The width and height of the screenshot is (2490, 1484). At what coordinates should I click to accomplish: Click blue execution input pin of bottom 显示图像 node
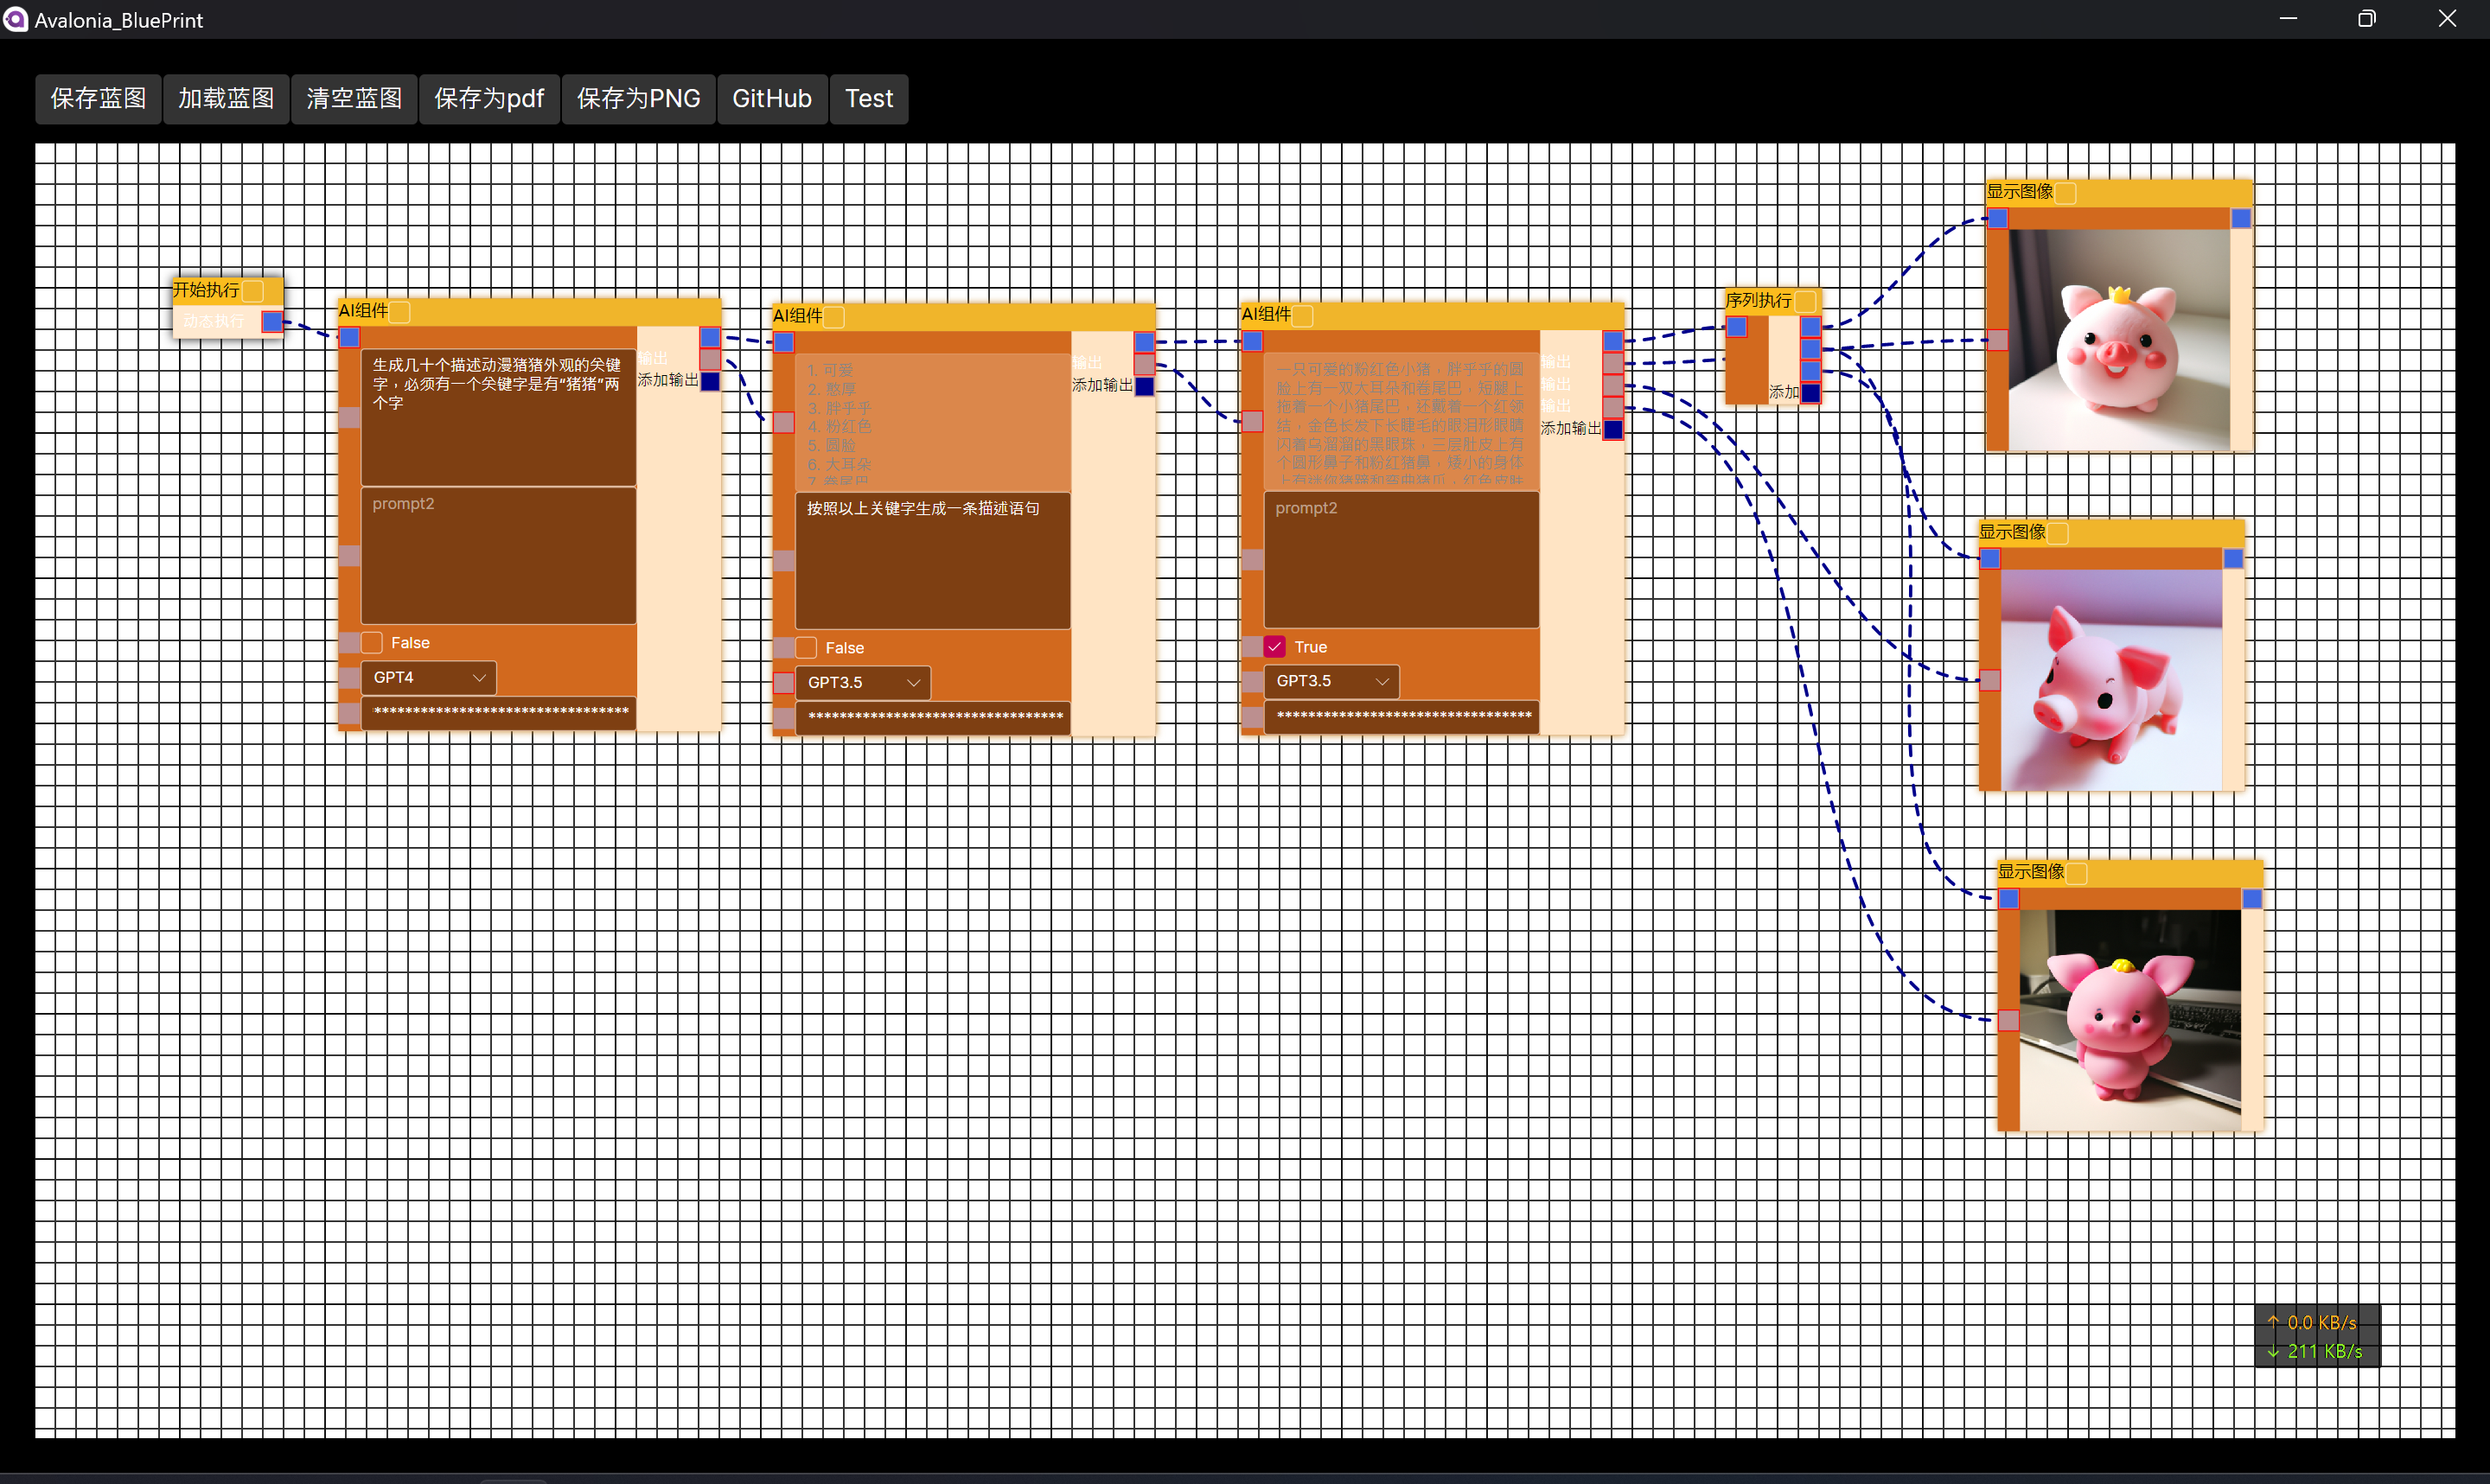tap(2009, 899)
